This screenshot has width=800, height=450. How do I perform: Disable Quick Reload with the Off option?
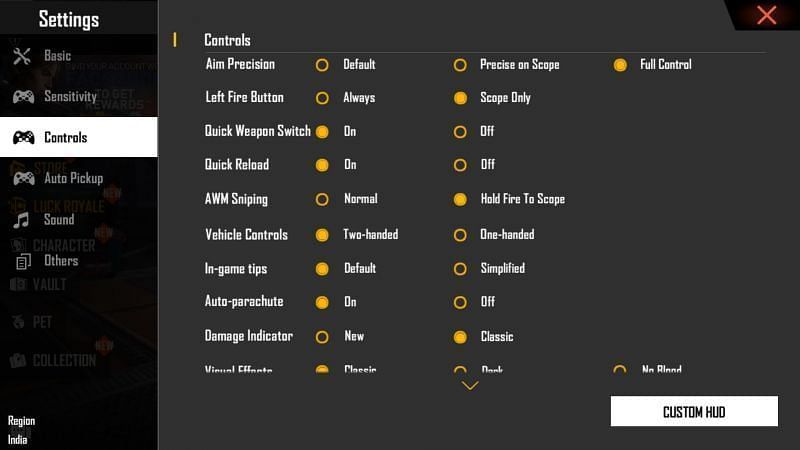tap(460, 165)
